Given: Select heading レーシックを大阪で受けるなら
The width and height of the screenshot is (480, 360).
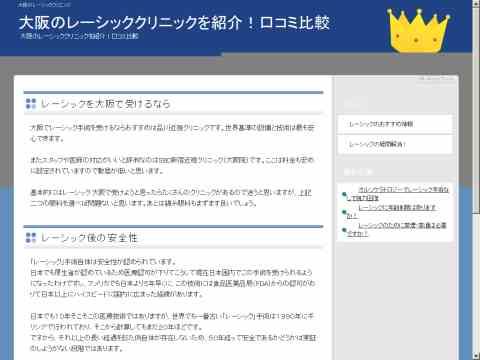Looking at the screenshot, I should [x=105, y=104].
